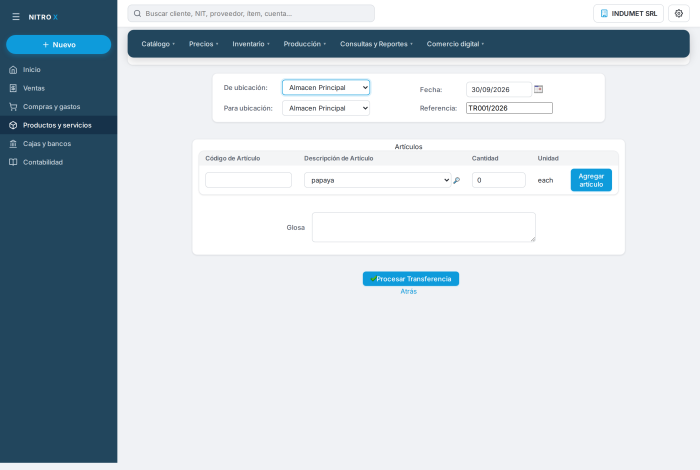700x470 pixels.
Task: Expand the Consultas y Reportes menu
Action: (x=376, y=44)
